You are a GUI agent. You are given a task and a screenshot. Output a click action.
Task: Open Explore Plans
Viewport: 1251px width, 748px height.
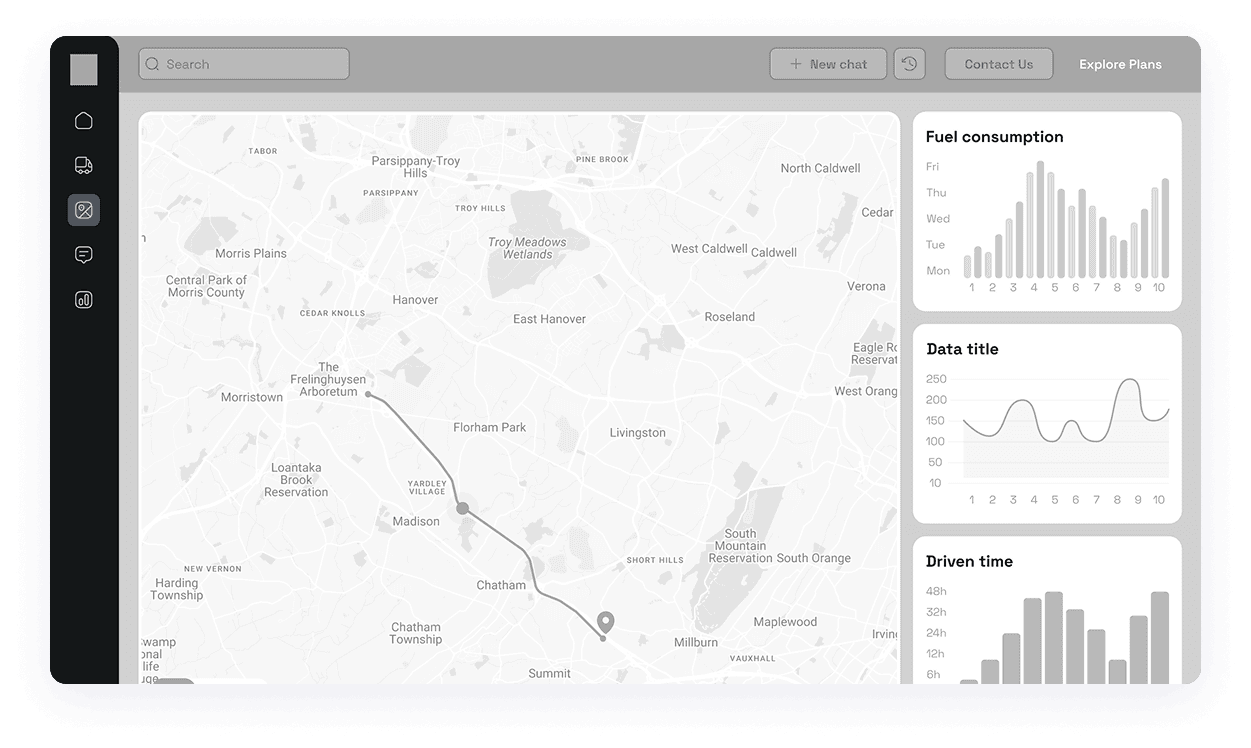1120,63
